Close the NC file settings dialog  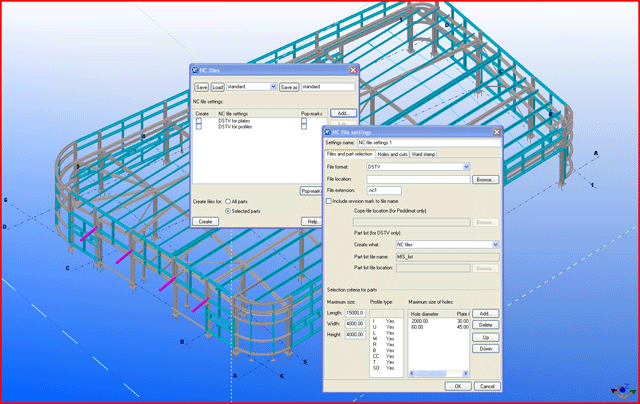497,132
